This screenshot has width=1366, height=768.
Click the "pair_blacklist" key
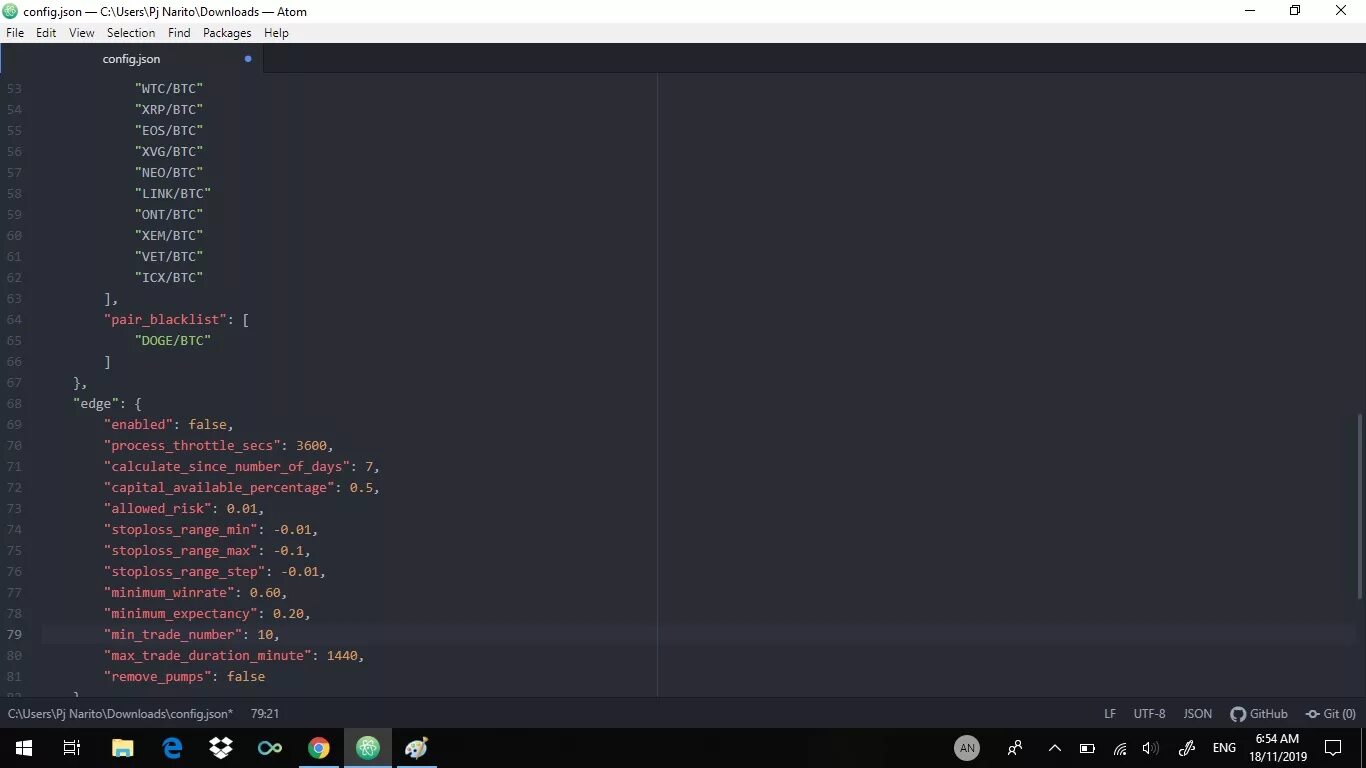click(x=165, y=320)
